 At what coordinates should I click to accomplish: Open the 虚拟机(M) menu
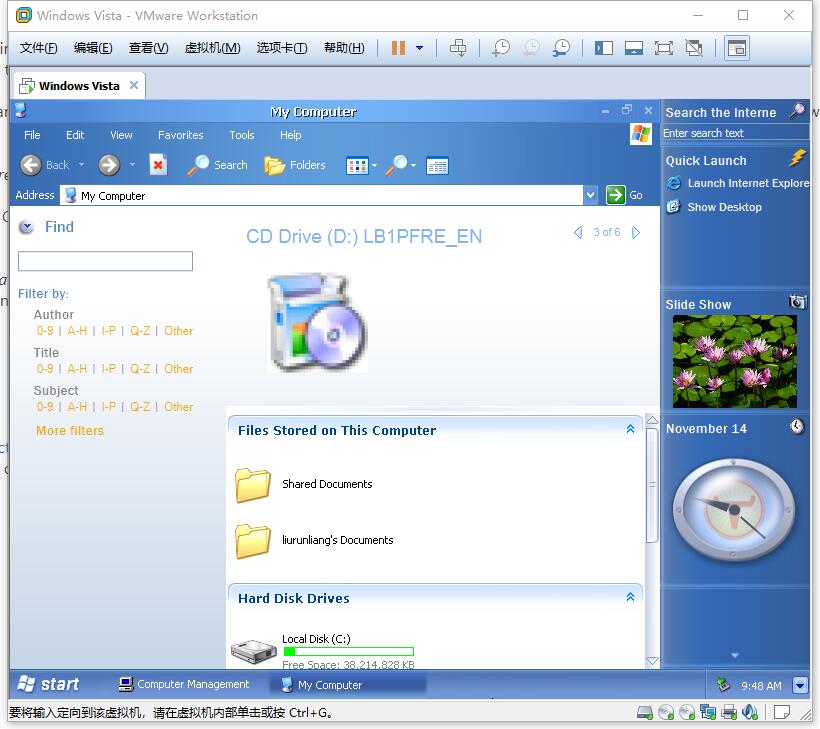click(212, 48)
